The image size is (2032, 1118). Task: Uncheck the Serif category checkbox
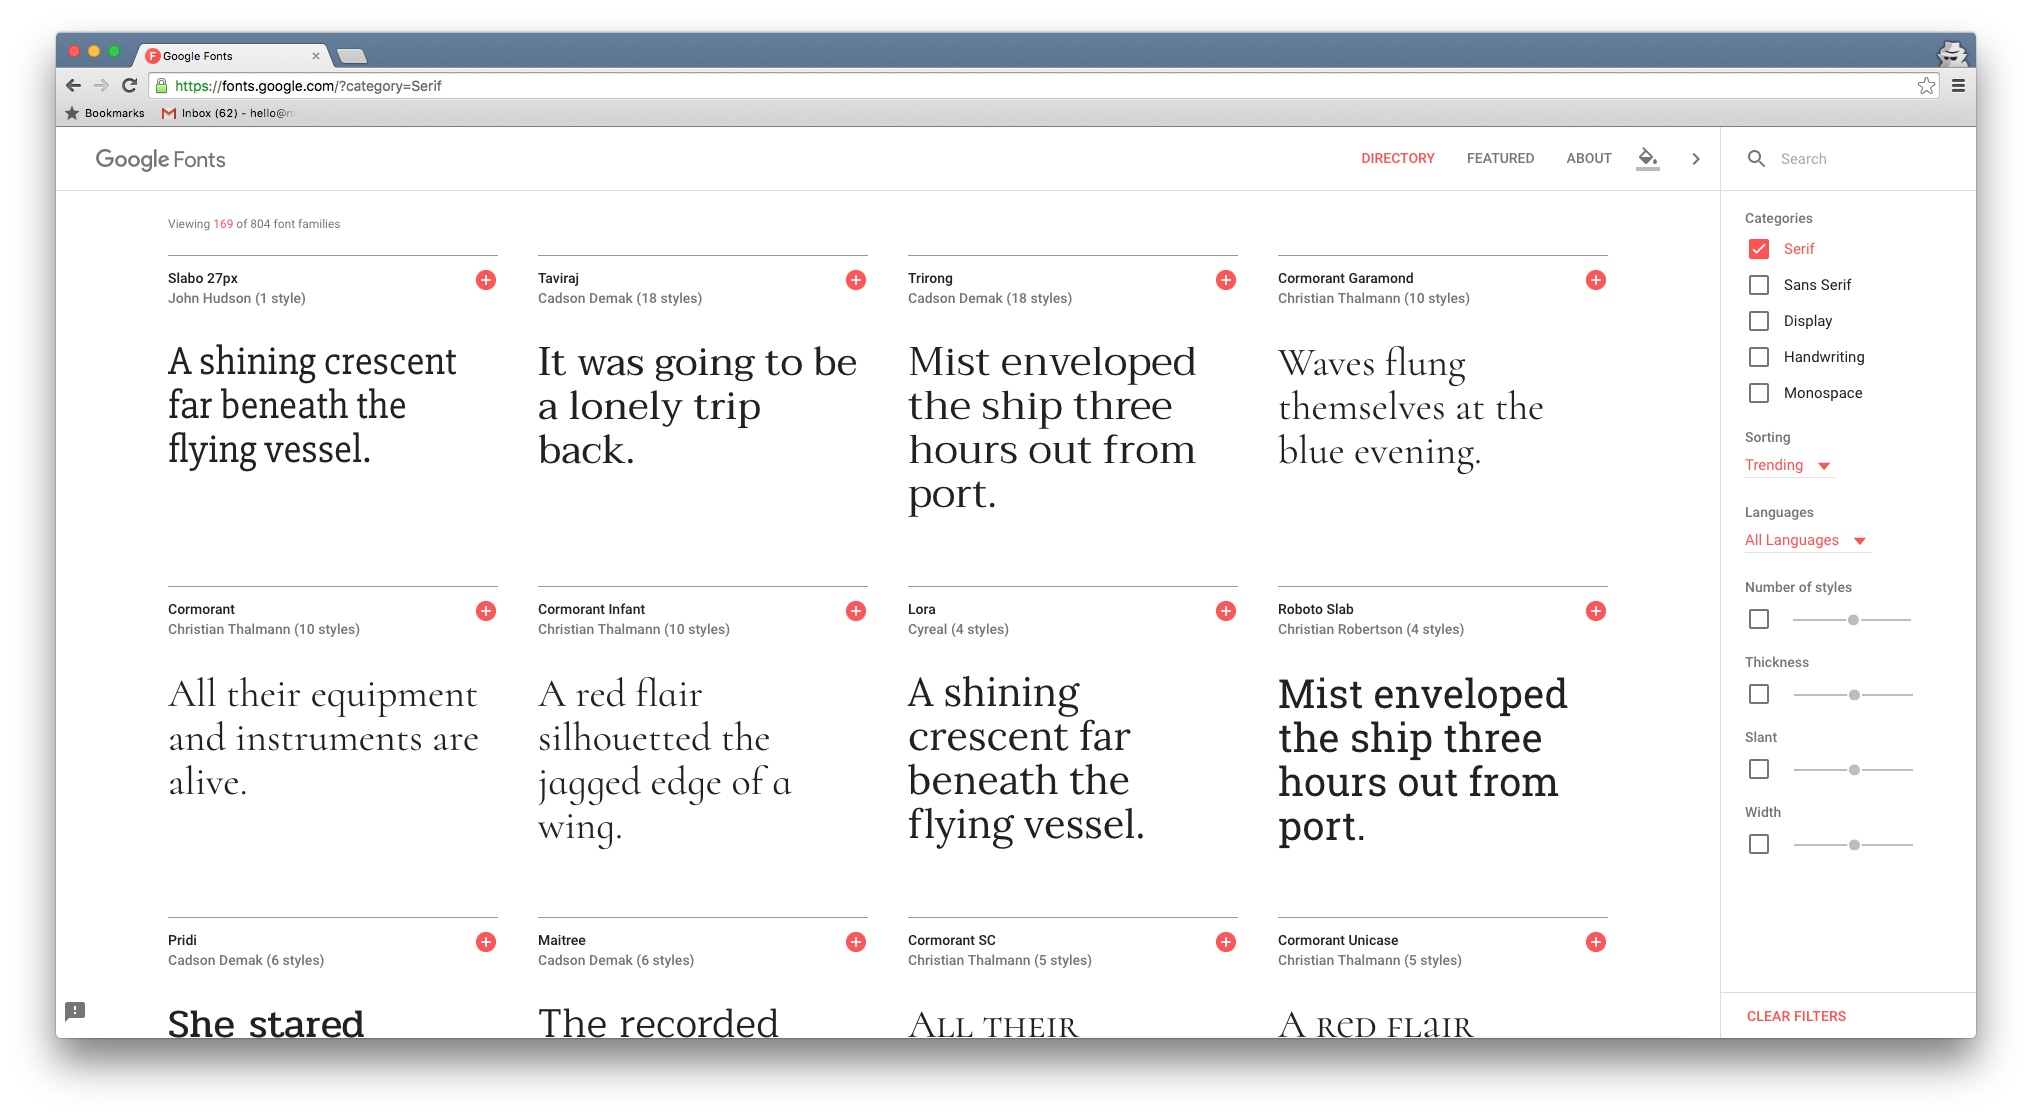click(1759, 249)
